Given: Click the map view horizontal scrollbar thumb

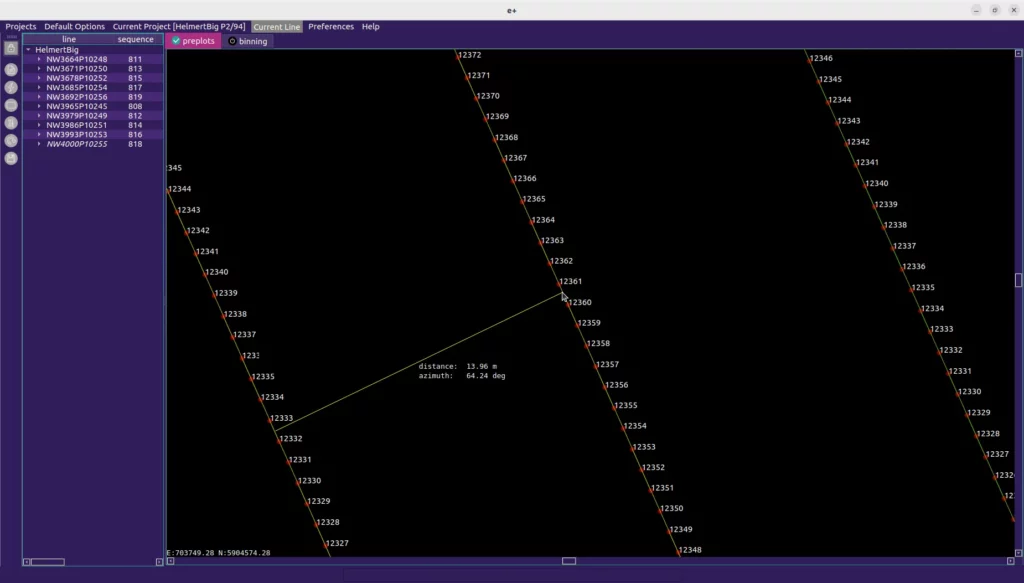Looking at the screenshot, I should pyautogui.click(x=569, y=561).
